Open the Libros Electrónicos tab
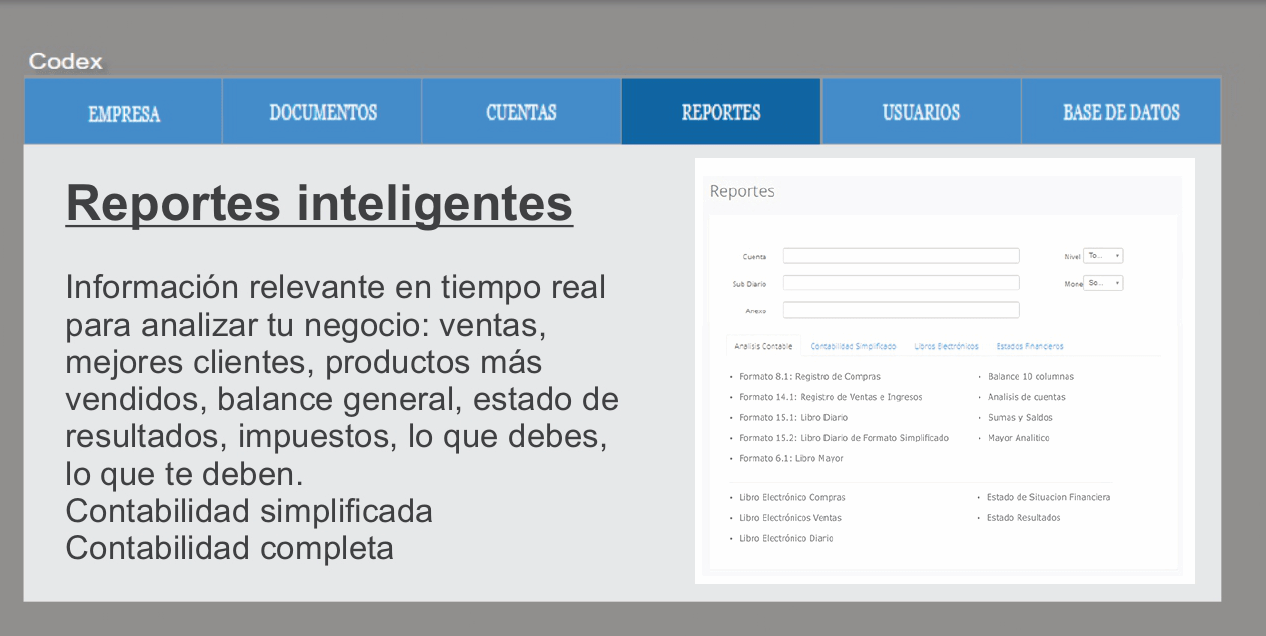1266x636 pixels. click(946, 346)
